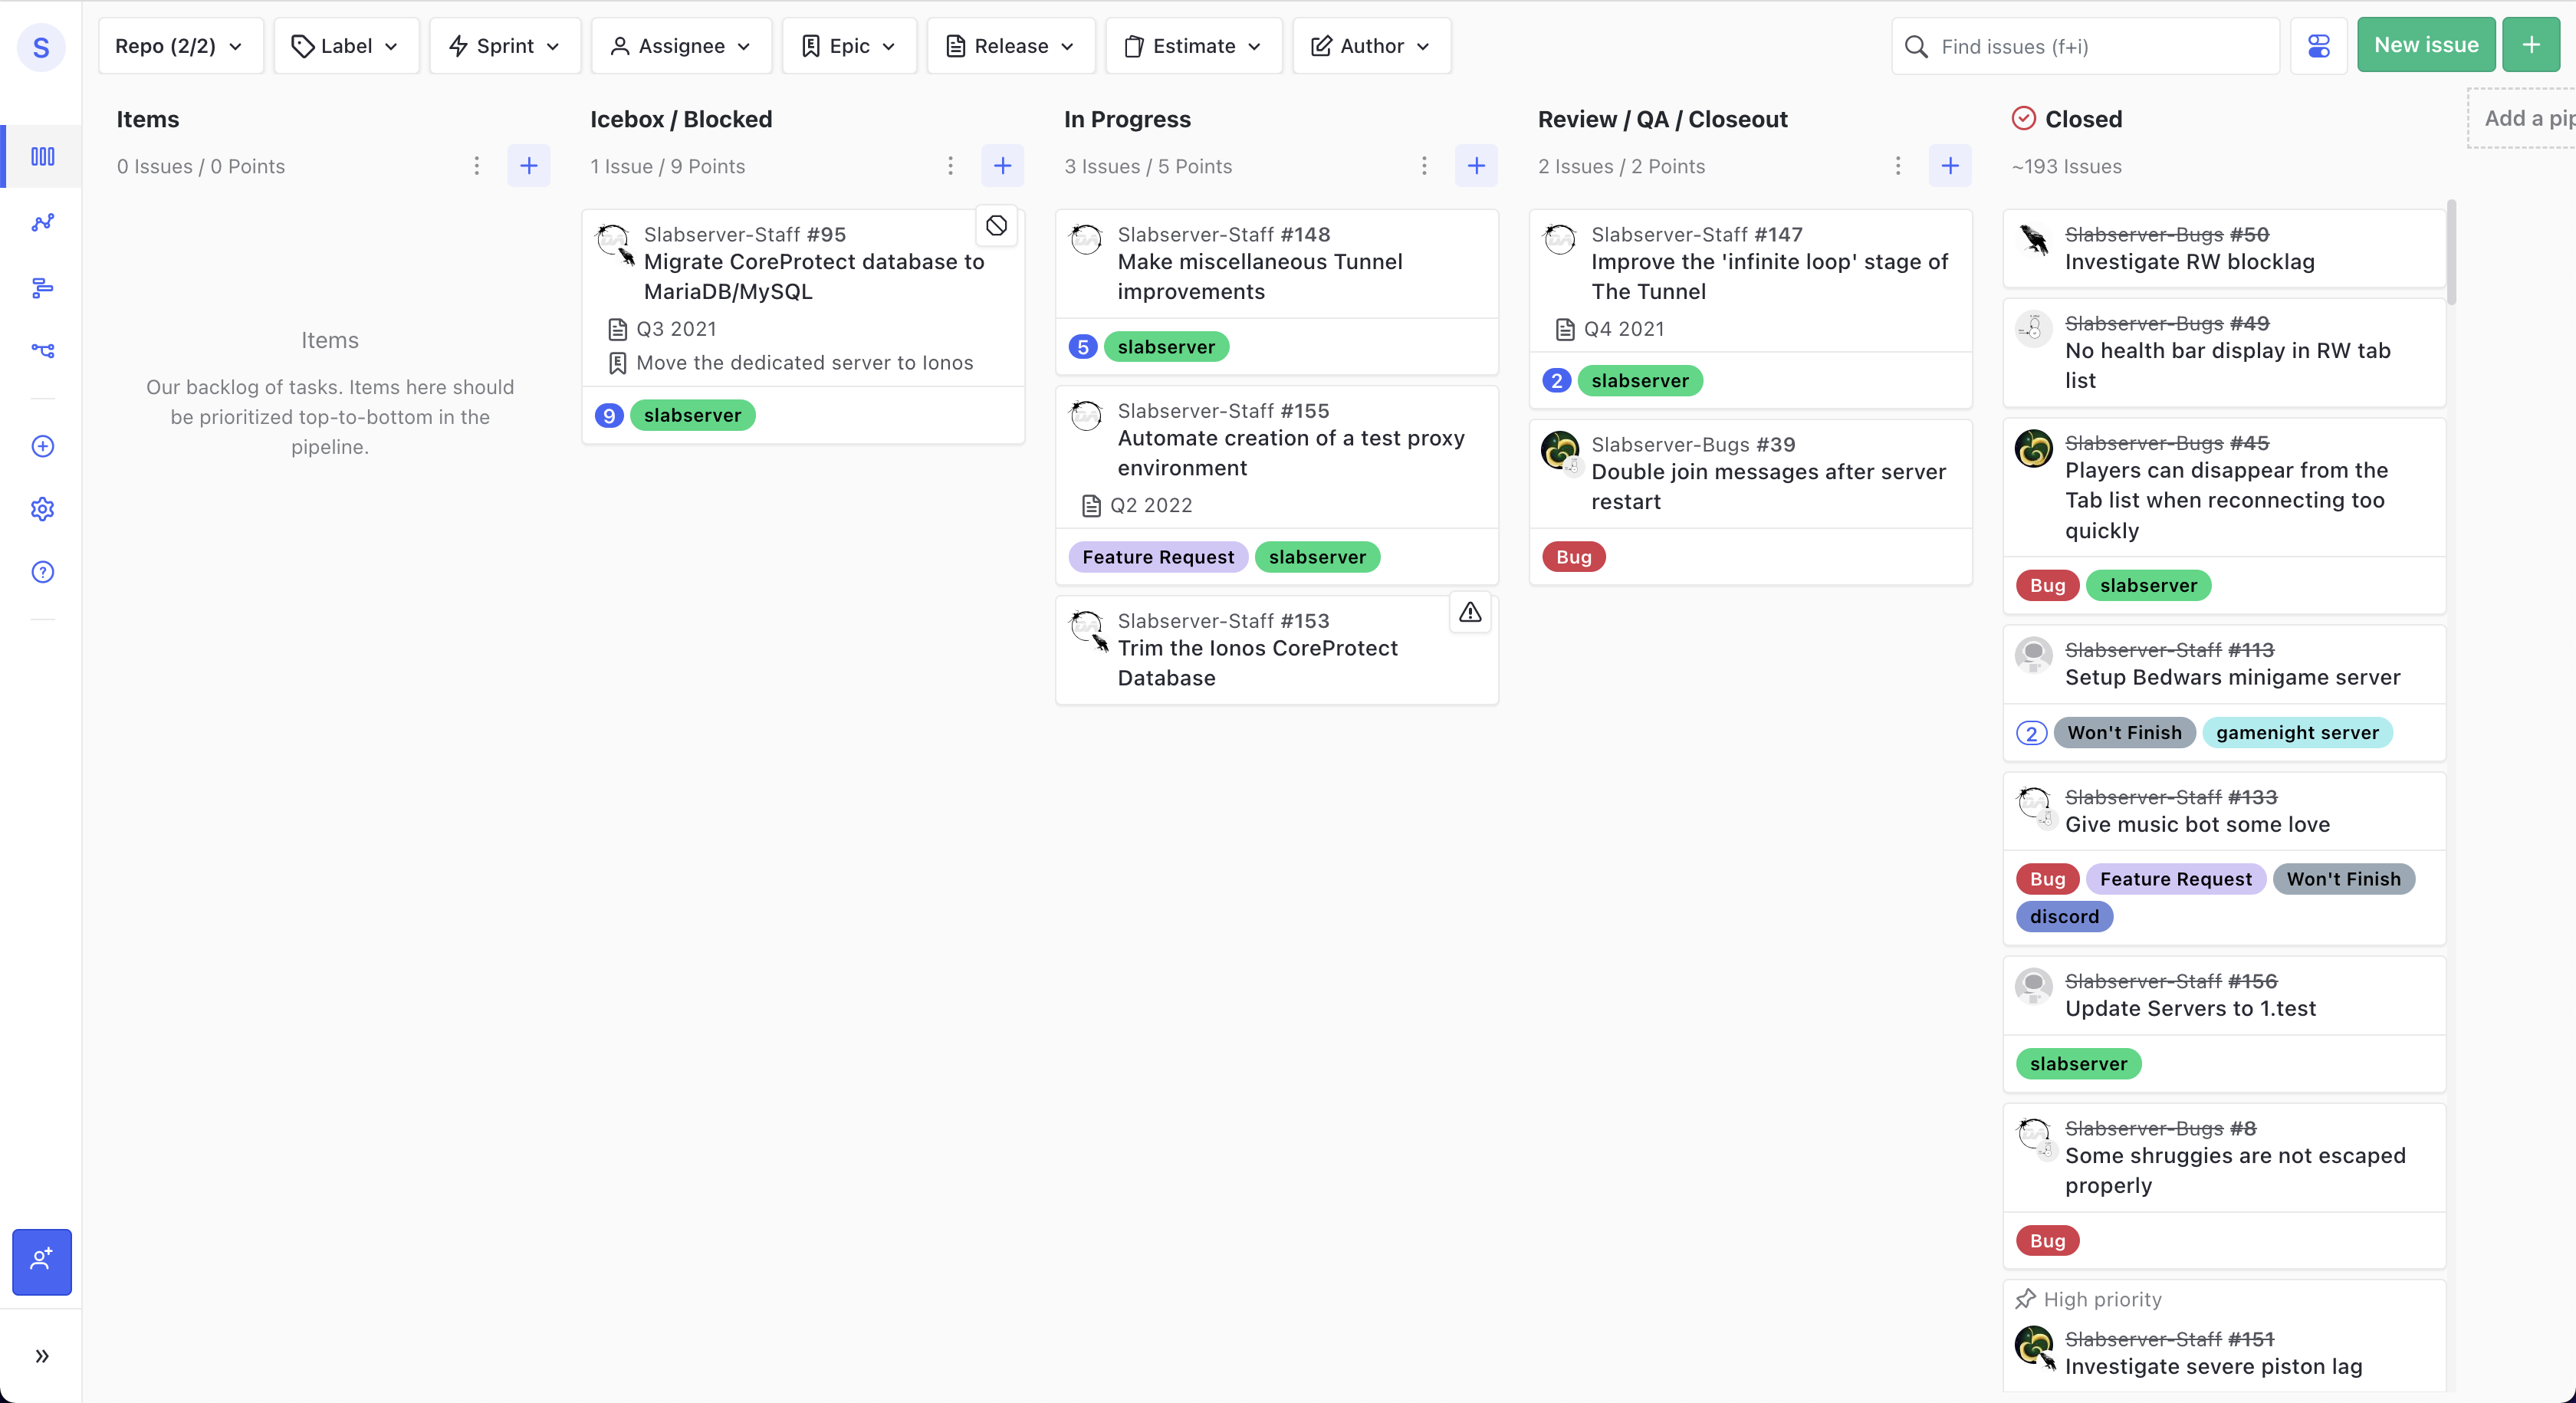Viewport: 2576px width, 1403px height.
Task: Open Icebox / Blocked pipeline options menu
Action: [x=950, y=166]
